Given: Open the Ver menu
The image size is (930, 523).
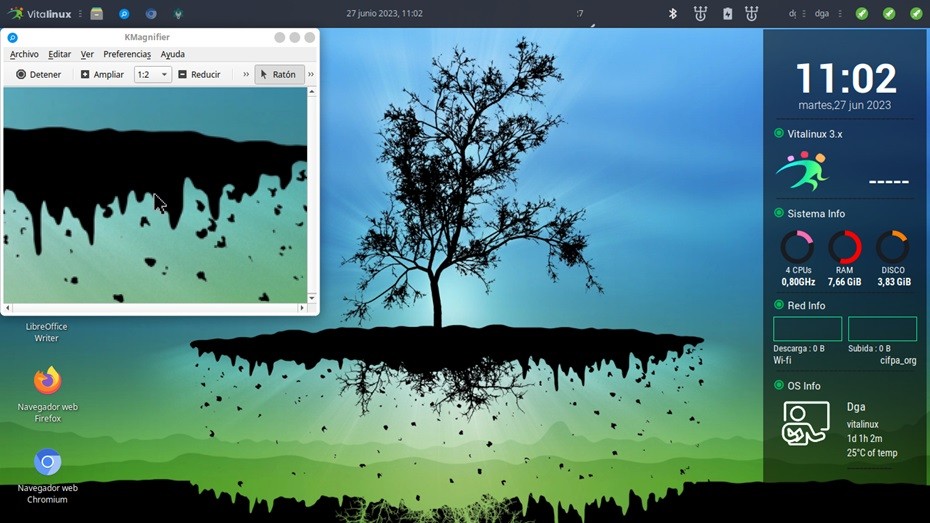Looking at the screenshot, I should [87, 54].
